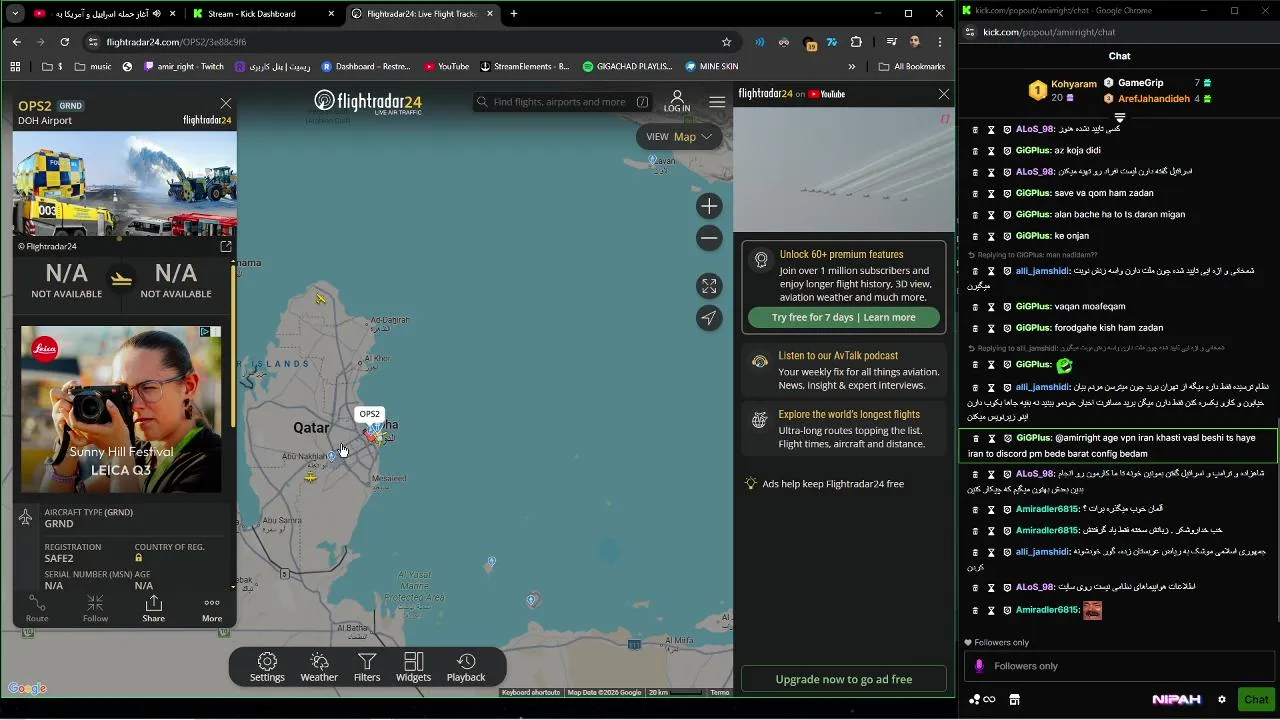Open YouTube bookmark
Viewport: 1280px width, 720px height.
(446, 66)
